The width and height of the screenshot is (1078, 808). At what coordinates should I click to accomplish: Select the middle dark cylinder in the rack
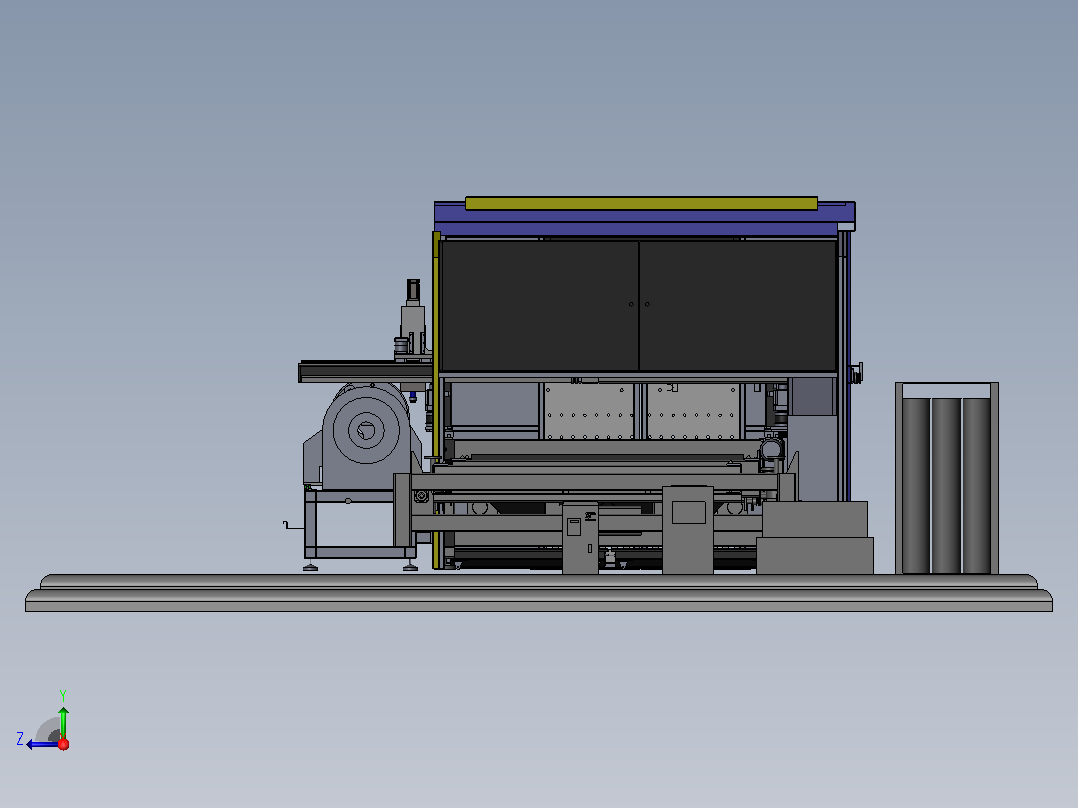click(x=946, y=485)
